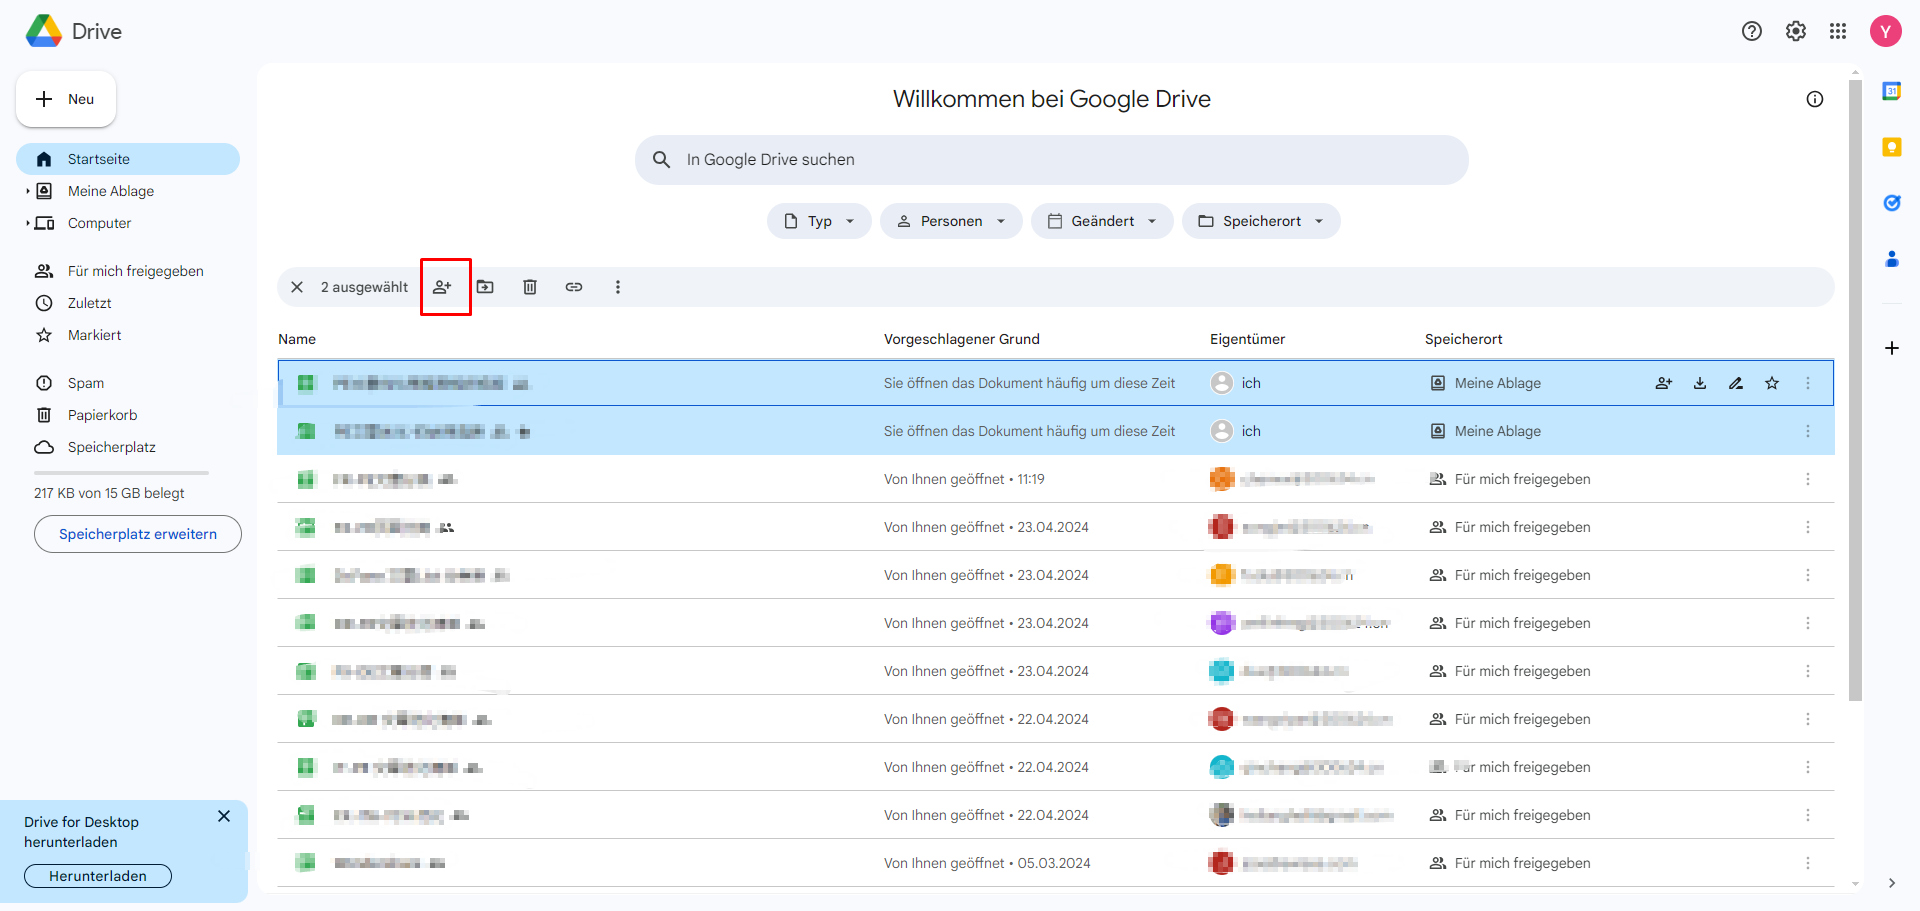This screenshot has width=1920, height=911.
Task: Copy link using the chain icon
Action: click(x=574, y=287)
